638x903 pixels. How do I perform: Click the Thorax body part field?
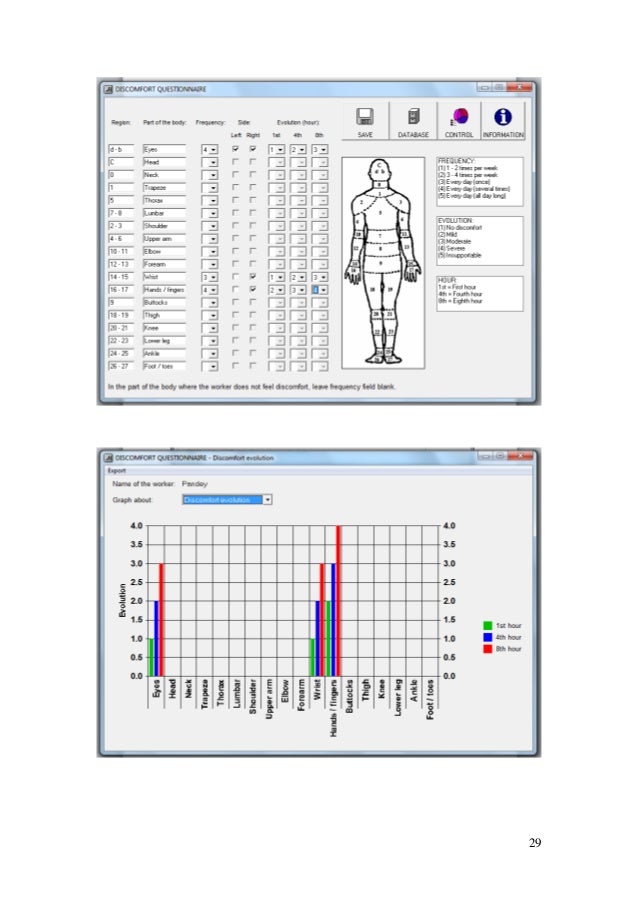pos(164,200)
